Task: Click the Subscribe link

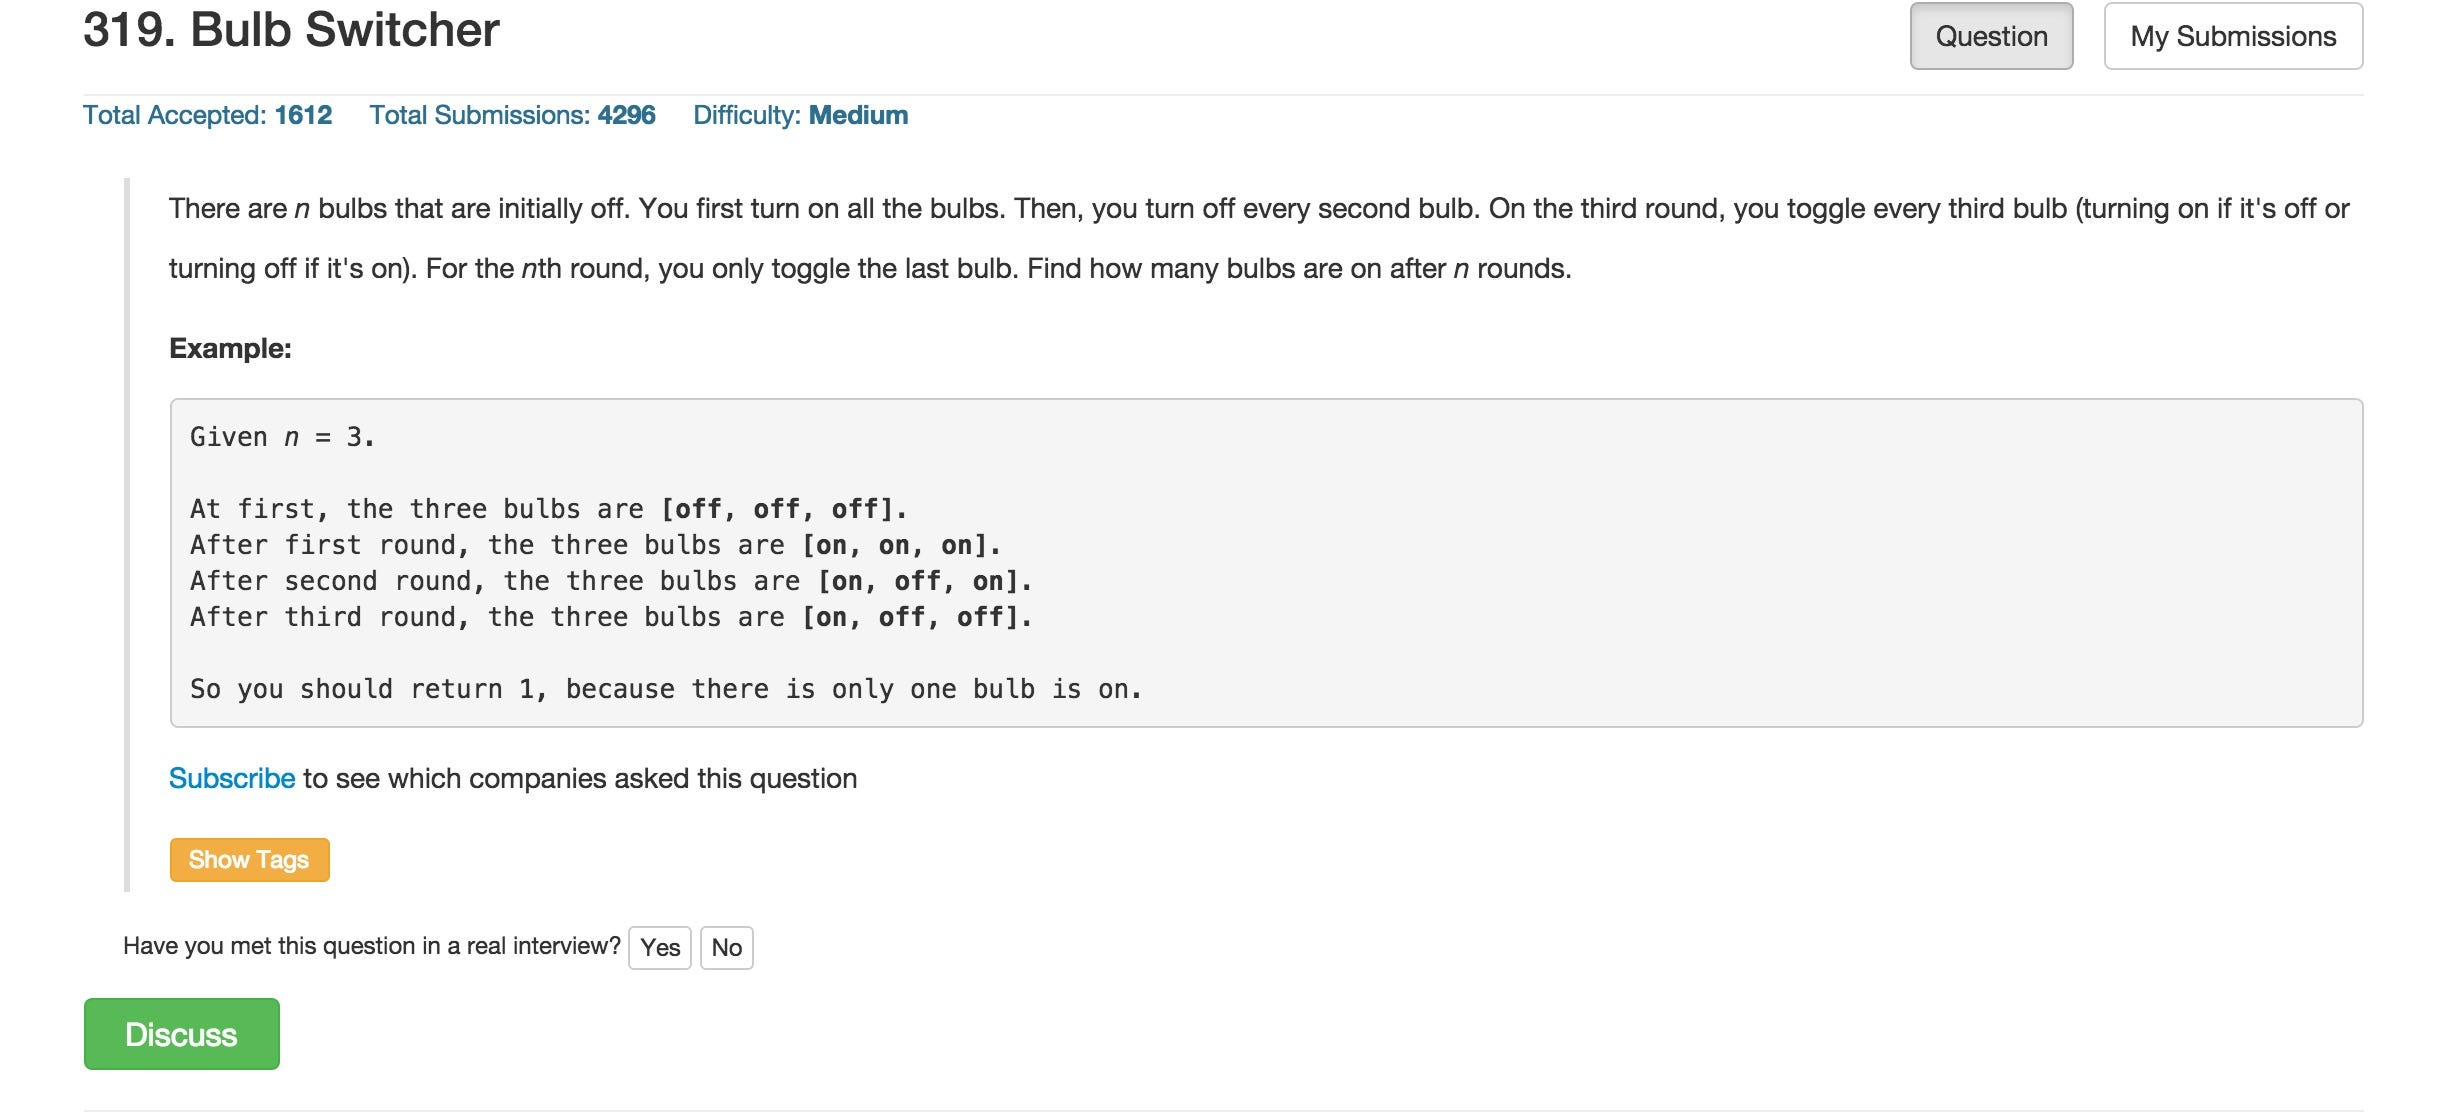Action: 232,778
